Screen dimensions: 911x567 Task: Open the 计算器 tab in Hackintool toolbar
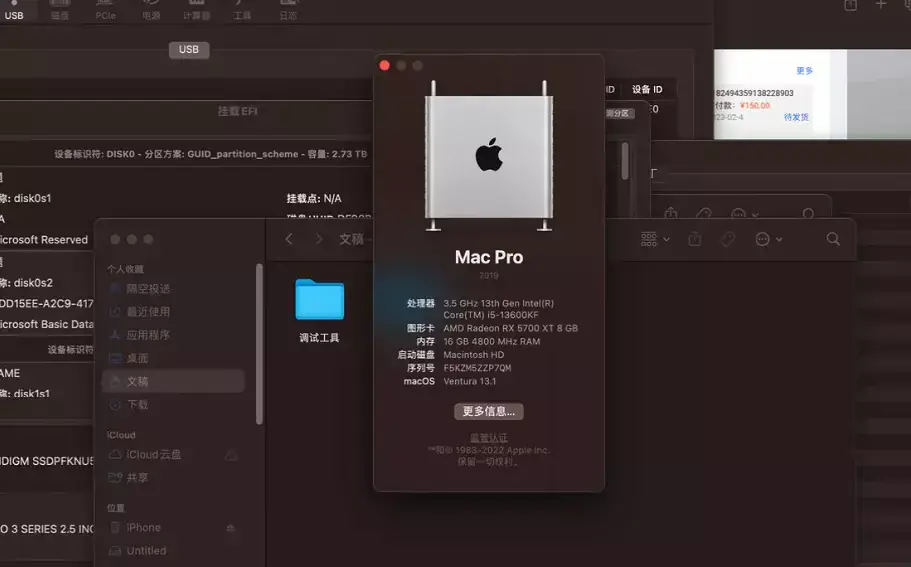pos(196,10)
